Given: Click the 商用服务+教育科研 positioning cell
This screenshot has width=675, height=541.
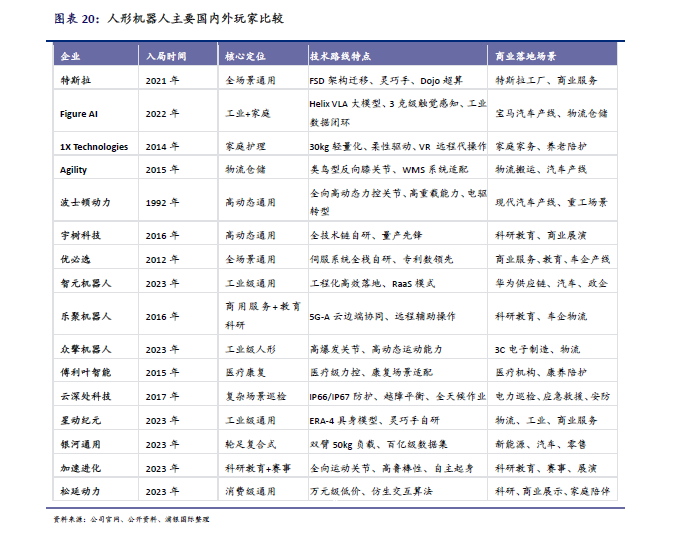Looking at the screenshot, I should [x=263, y=316].
